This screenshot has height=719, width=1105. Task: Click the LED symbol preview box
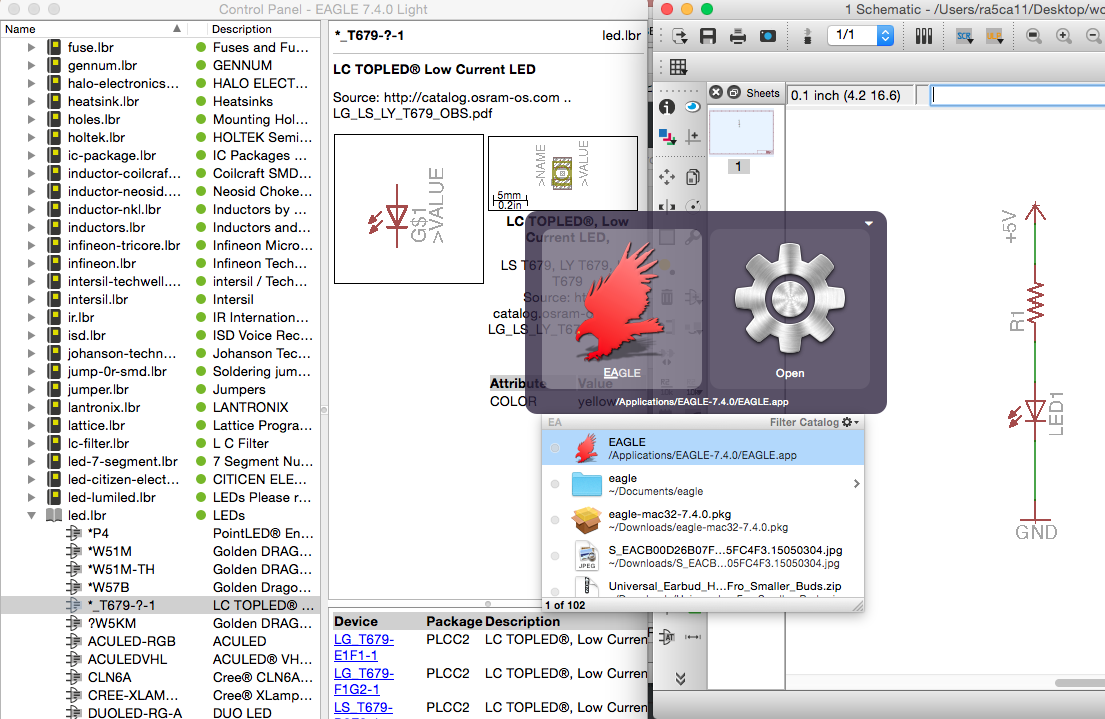pos(409,209)
